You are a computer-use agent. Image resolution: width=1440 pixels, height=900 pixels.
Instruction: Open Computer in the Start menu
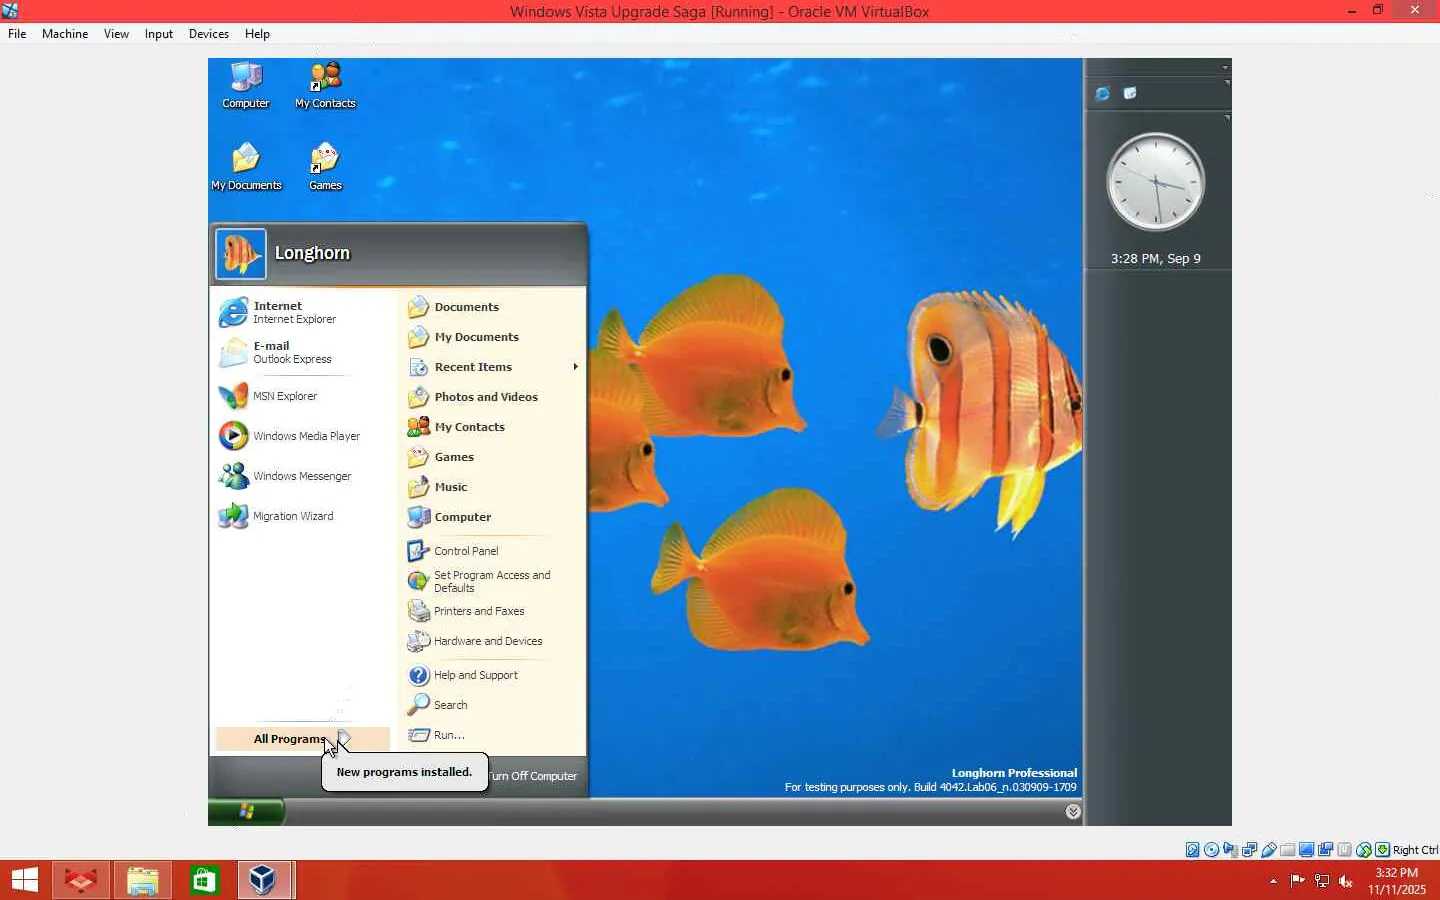tap(492, 517)
